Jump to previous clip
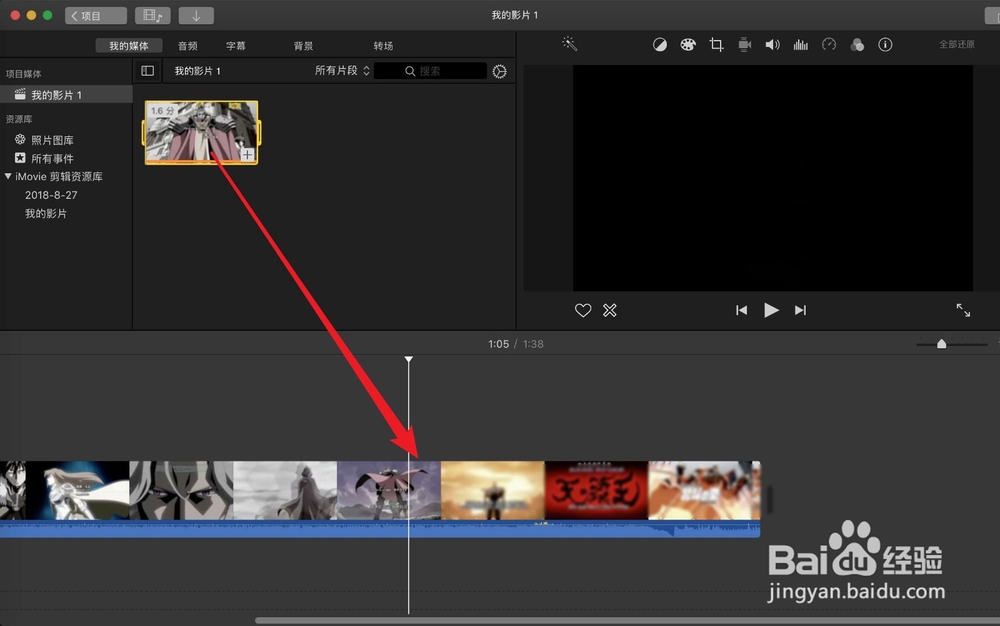The height and width of the screenshot is (626, 1000). point(741,310)
